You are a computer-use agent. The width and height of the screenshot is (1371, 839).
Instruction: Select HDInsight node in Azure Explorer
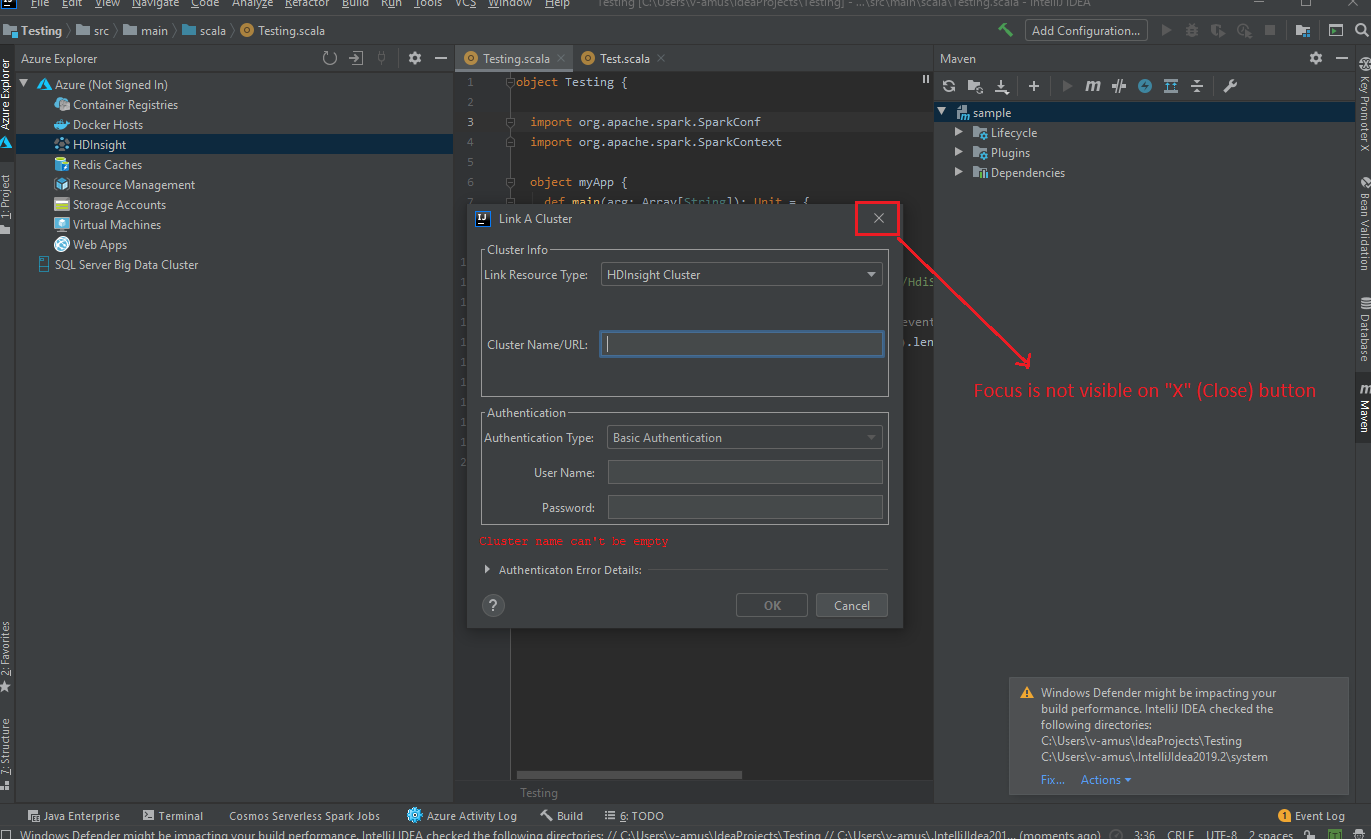tap(100, 145)
